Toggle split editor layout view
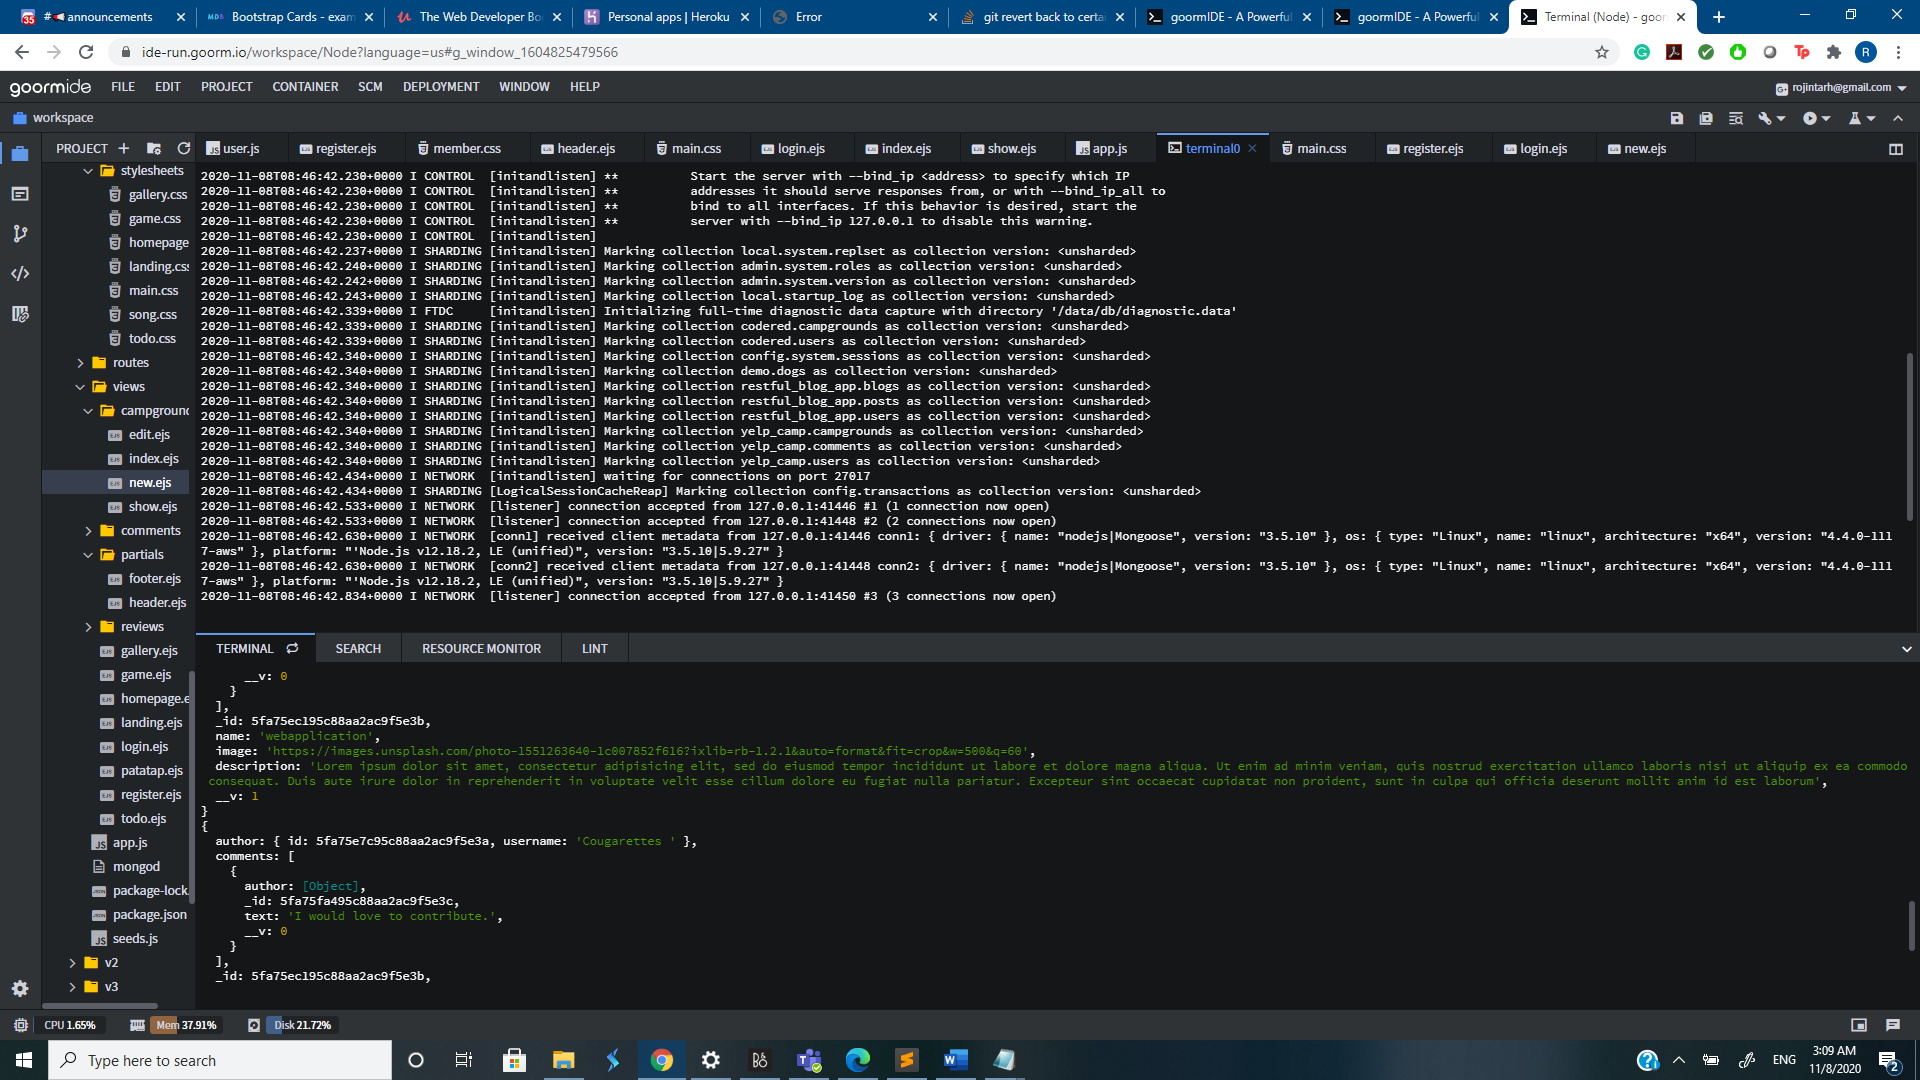 pos(1895,149)
